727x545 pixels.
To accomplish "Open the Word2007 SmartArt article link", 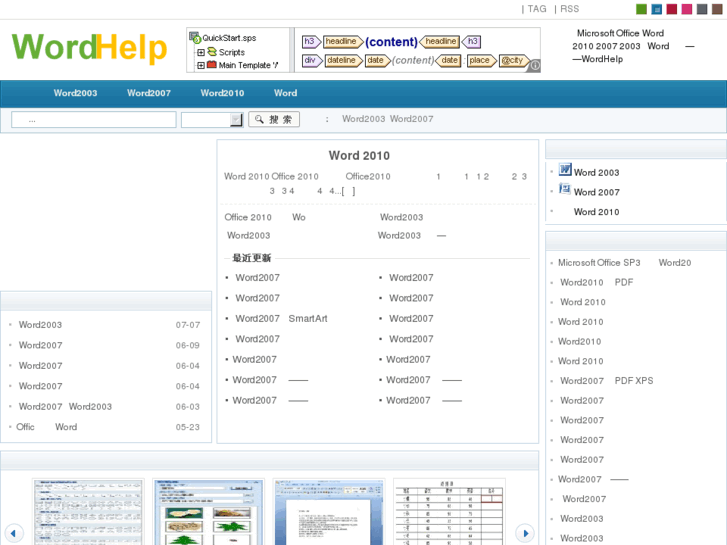I will coord(281,319).
